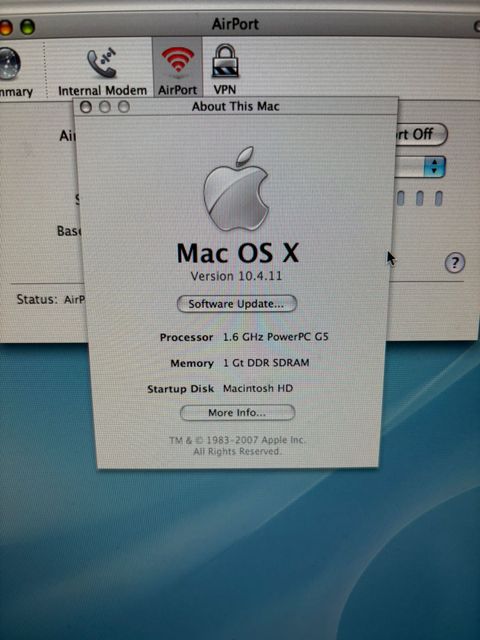Open the Internal Modem phone icon
Image resolution: width=480 pixels, height=640 pixels.
click(102, 64)
